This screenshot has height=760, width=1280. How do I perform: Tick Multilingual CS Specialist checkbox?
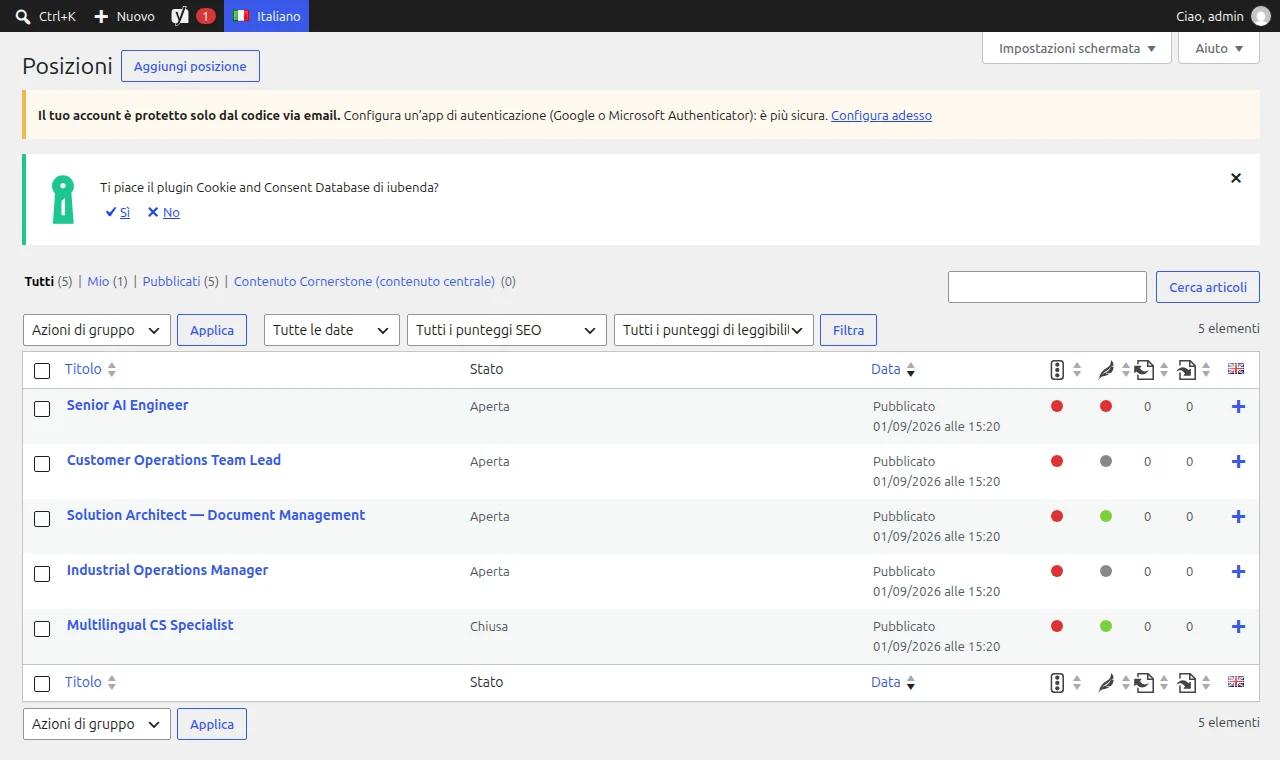tap(42, 629)
